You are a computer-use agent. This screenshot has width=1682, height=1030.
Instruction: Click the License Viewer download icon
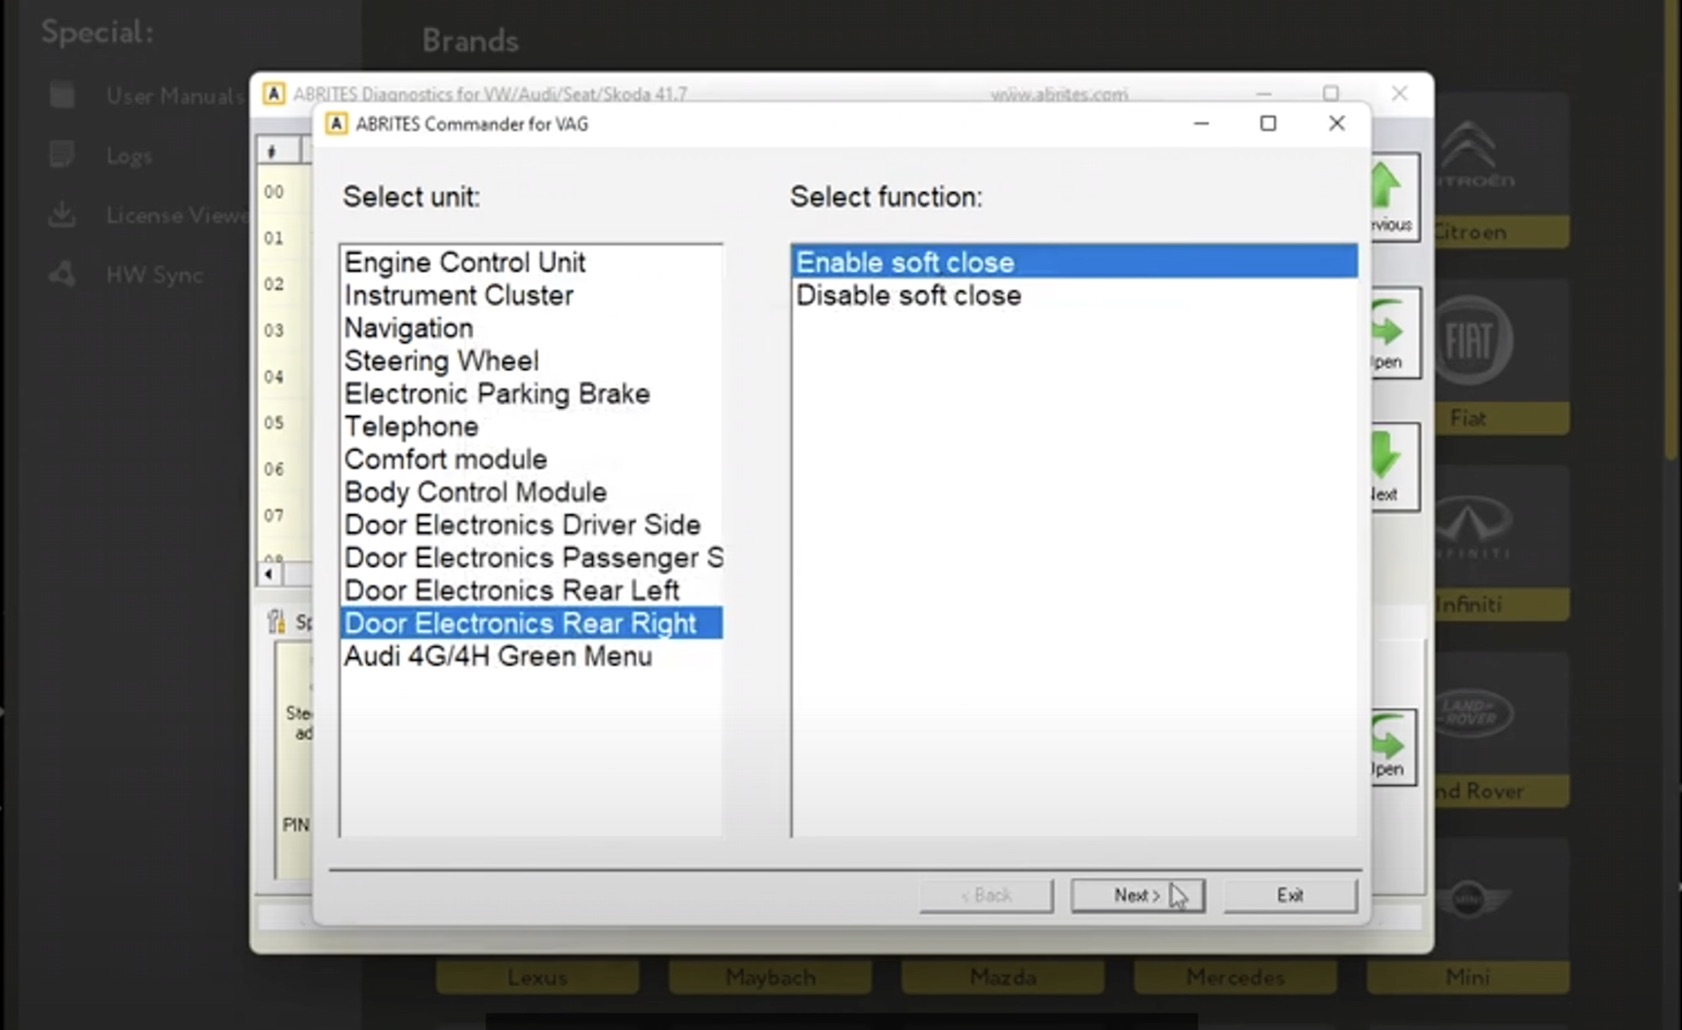(62, 214)
